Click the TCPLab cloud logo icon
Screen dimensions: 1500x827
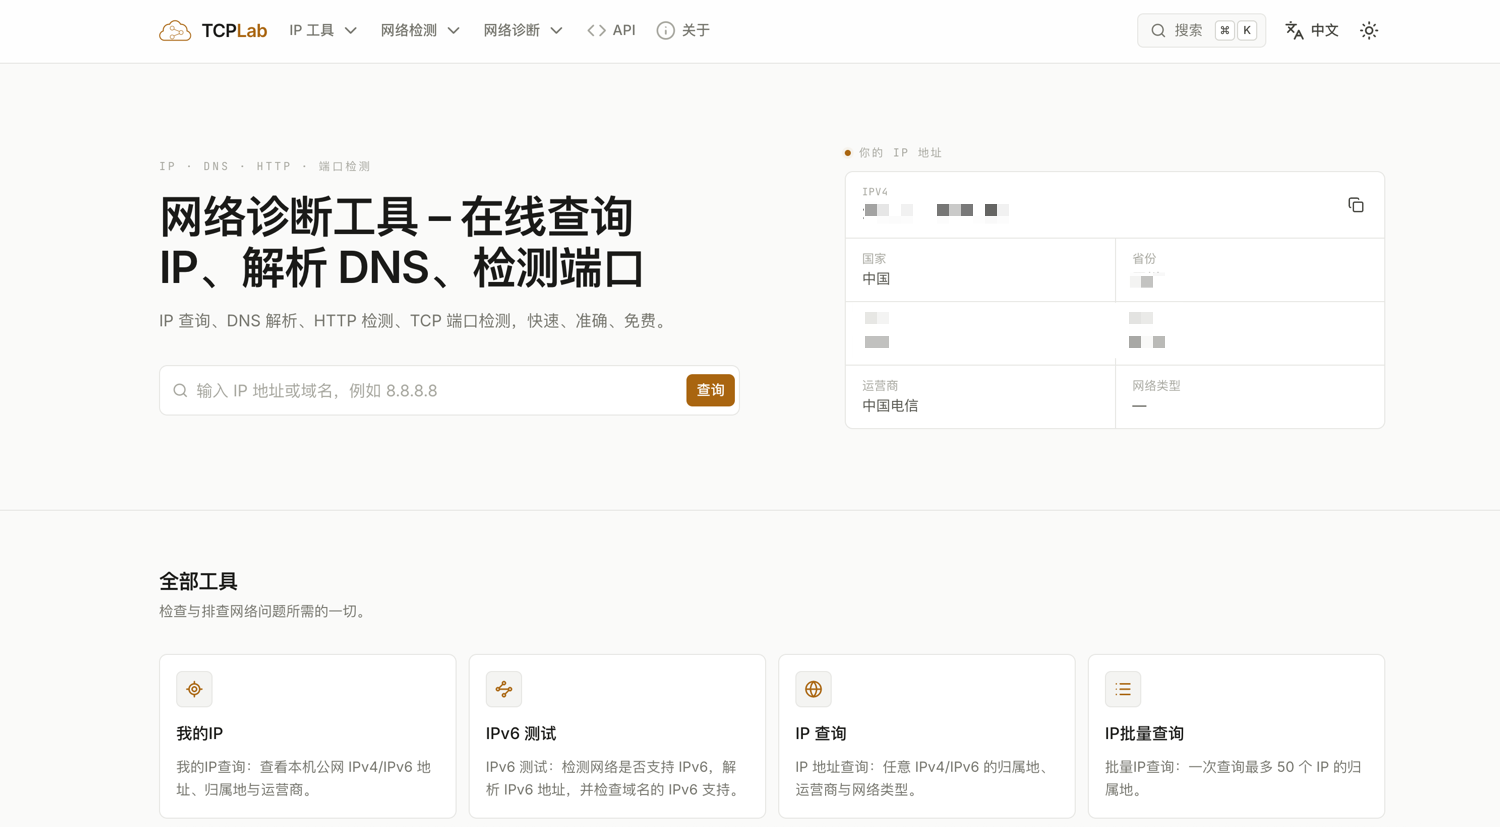[x=175, y=31]
